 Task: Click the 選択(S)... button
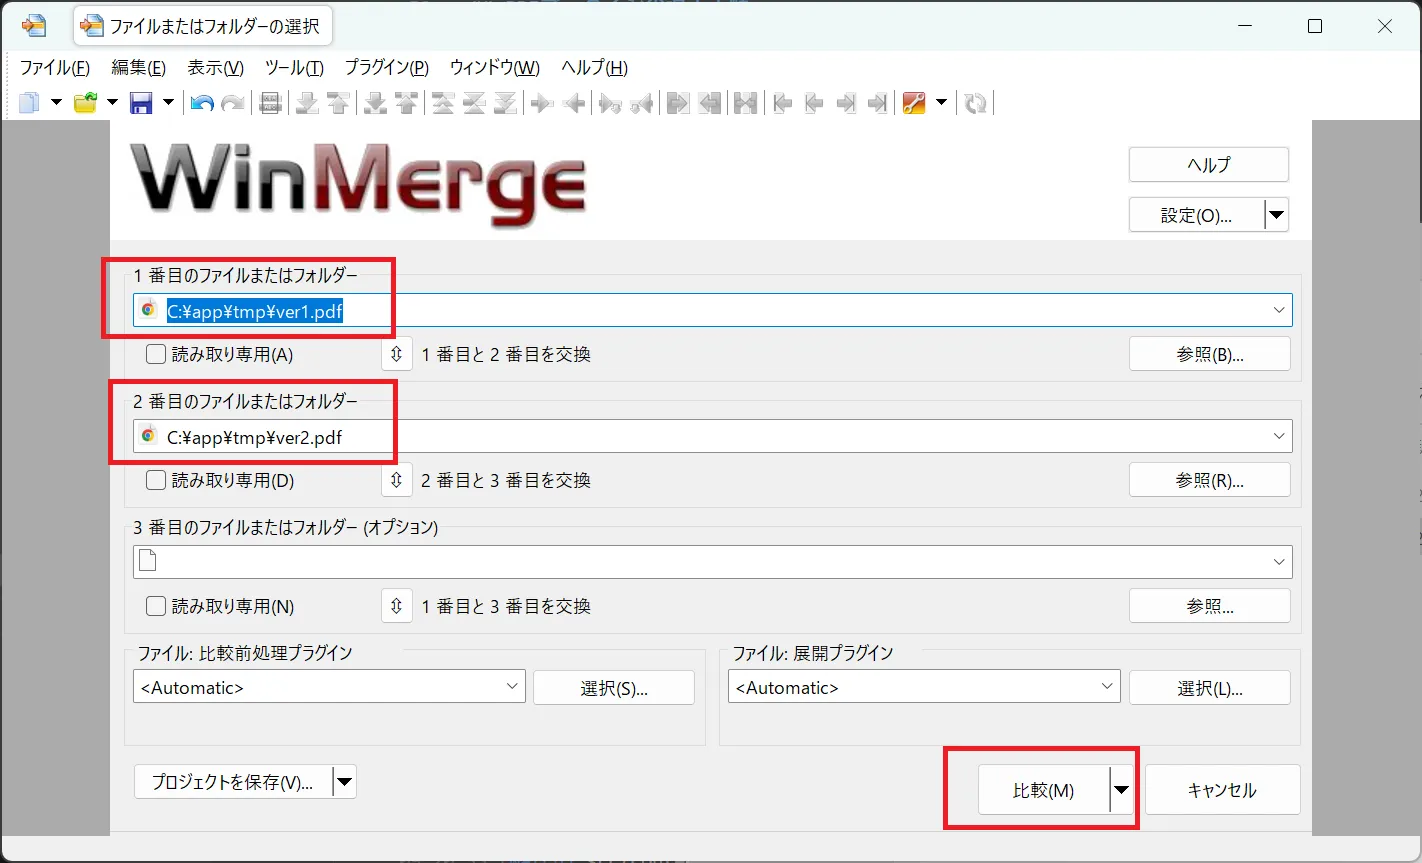pos(614,688)
